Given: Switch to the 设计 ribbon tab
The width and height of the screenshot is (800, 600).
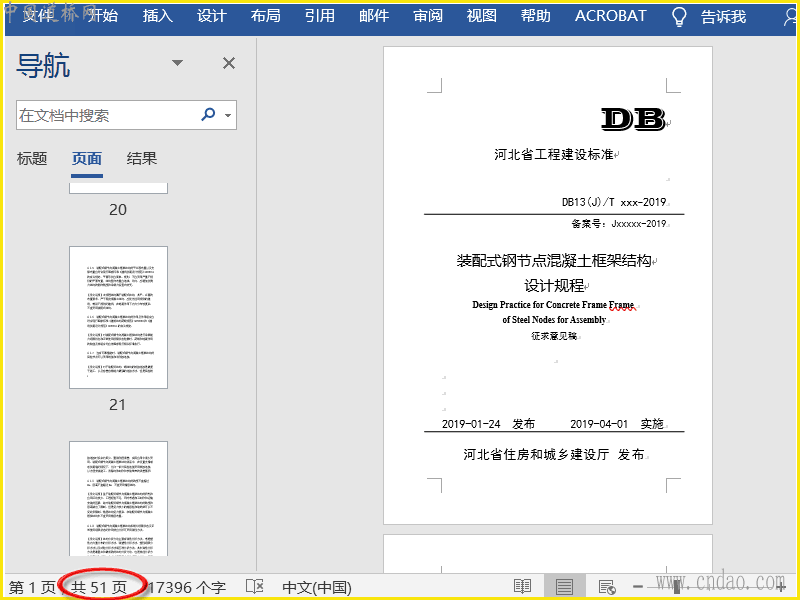Looking at the screenshot, I should pos(211,16).
